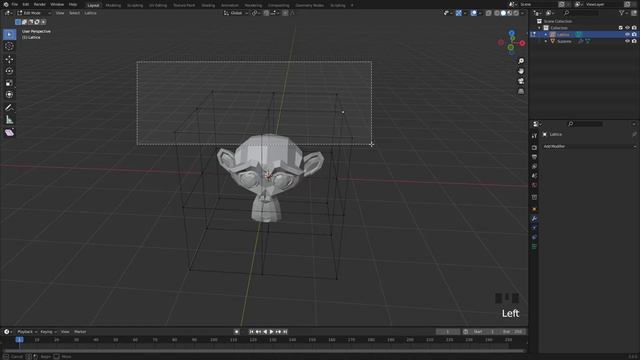640x360 pixels.
Task: Toggle X-ray display in viewport header
Action: (x=489, y=13)
